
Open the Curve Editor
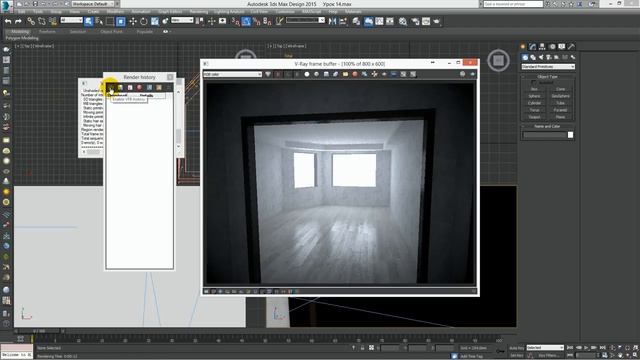(x=379, y=21)
